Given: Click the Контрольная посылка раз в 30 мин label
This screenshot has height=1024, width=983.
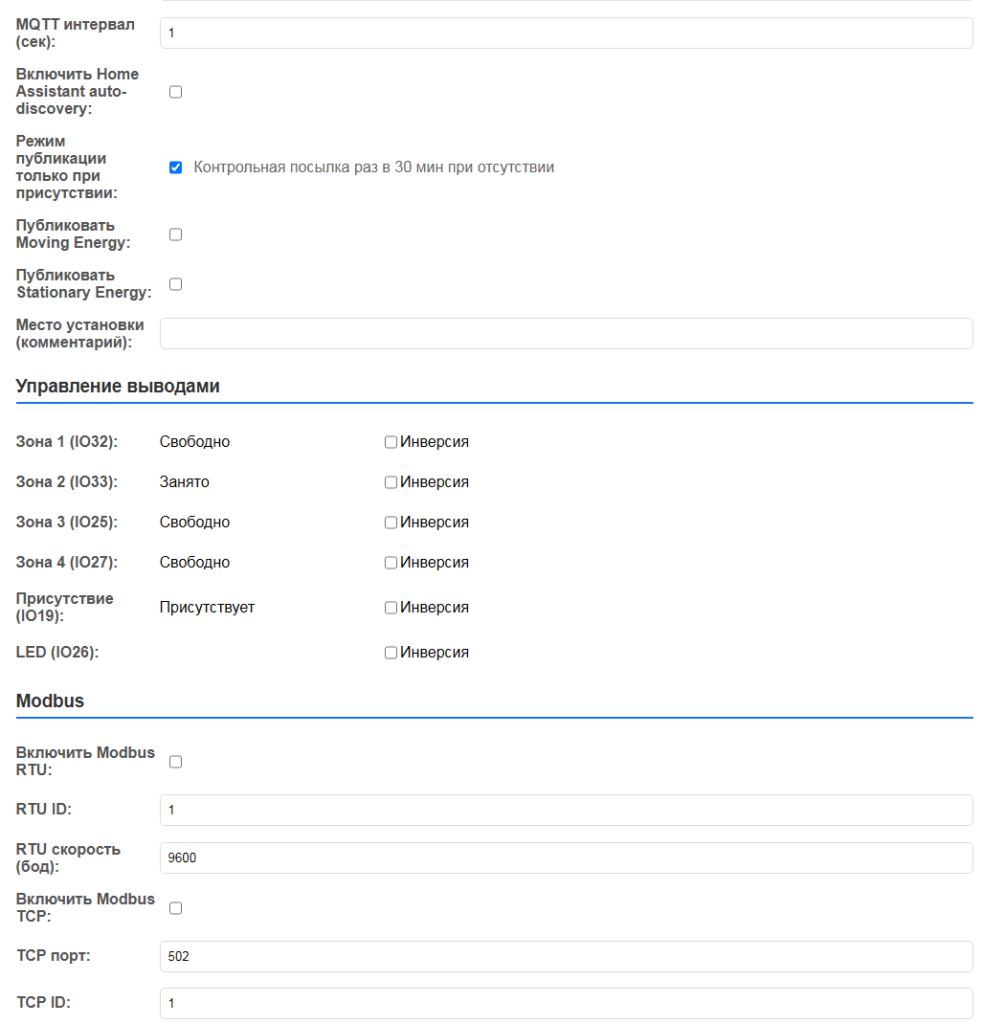Looking at the screenshot, I should [373, 168].
